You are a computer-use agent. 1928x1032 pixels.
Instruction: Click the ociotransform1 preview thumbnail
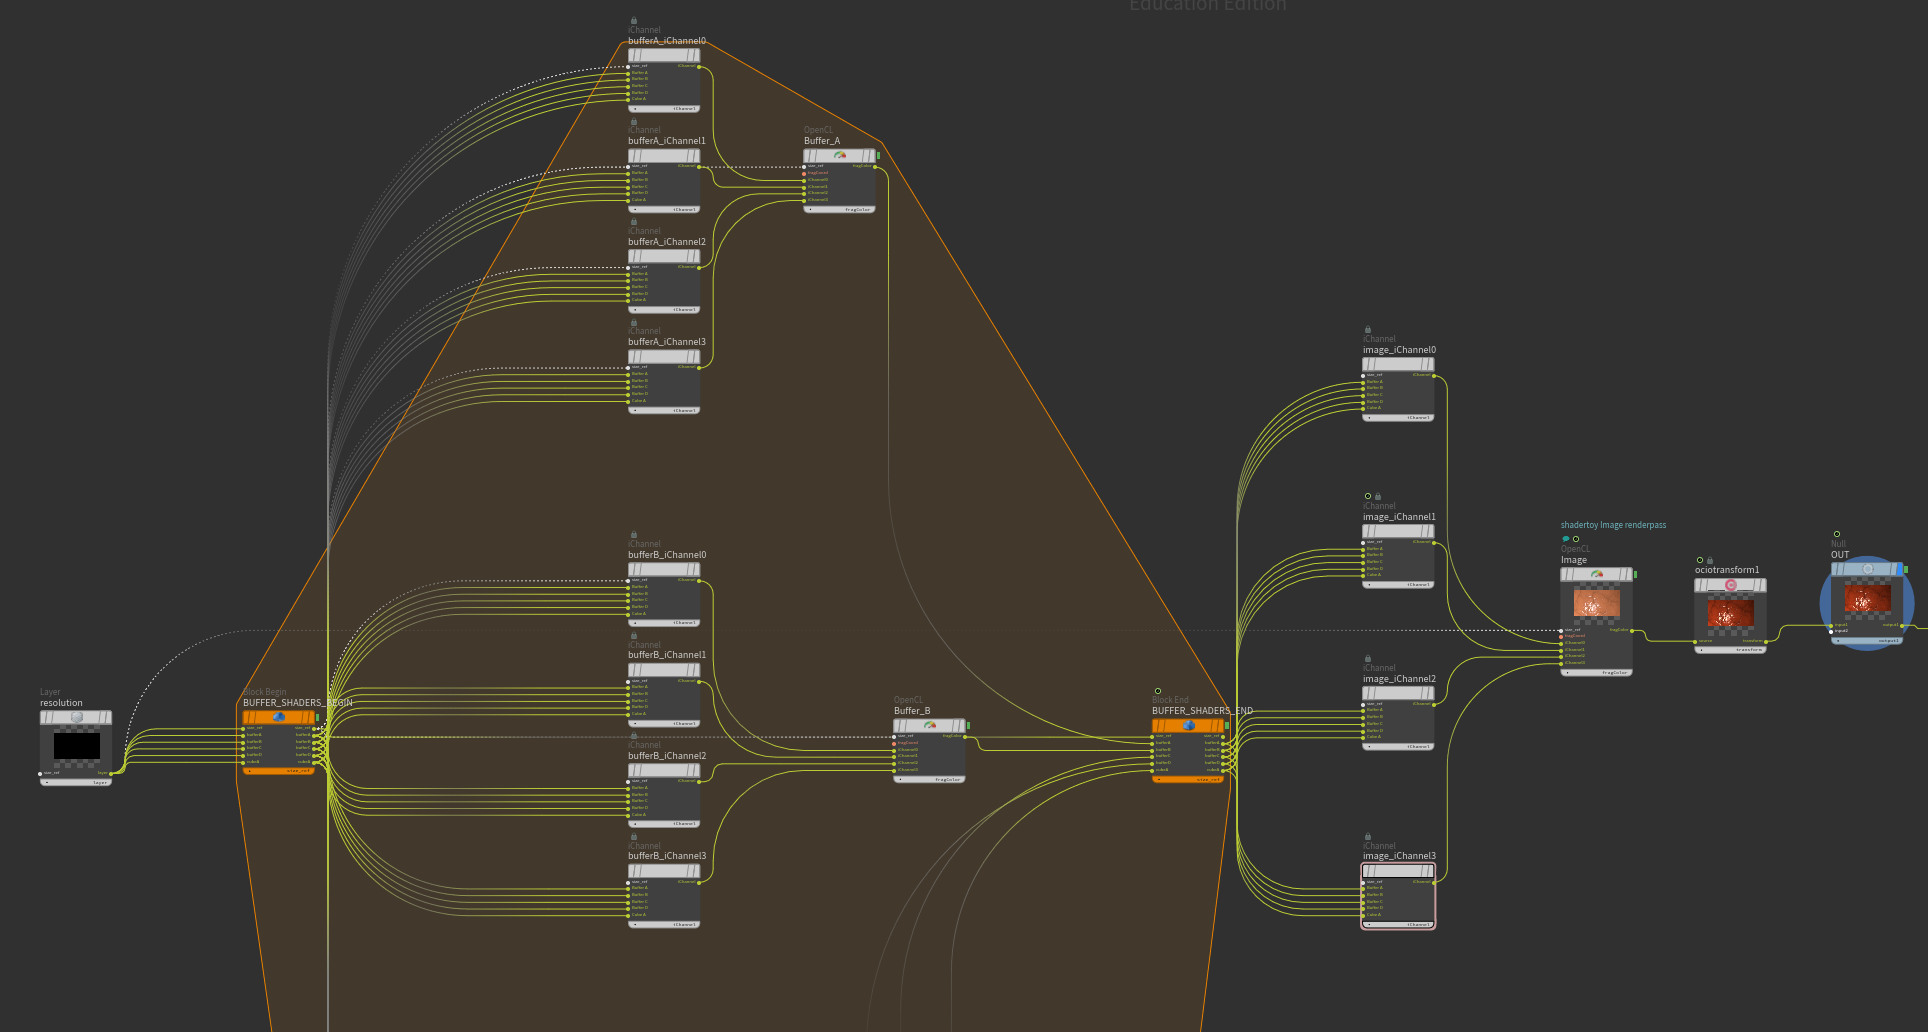1730,611
